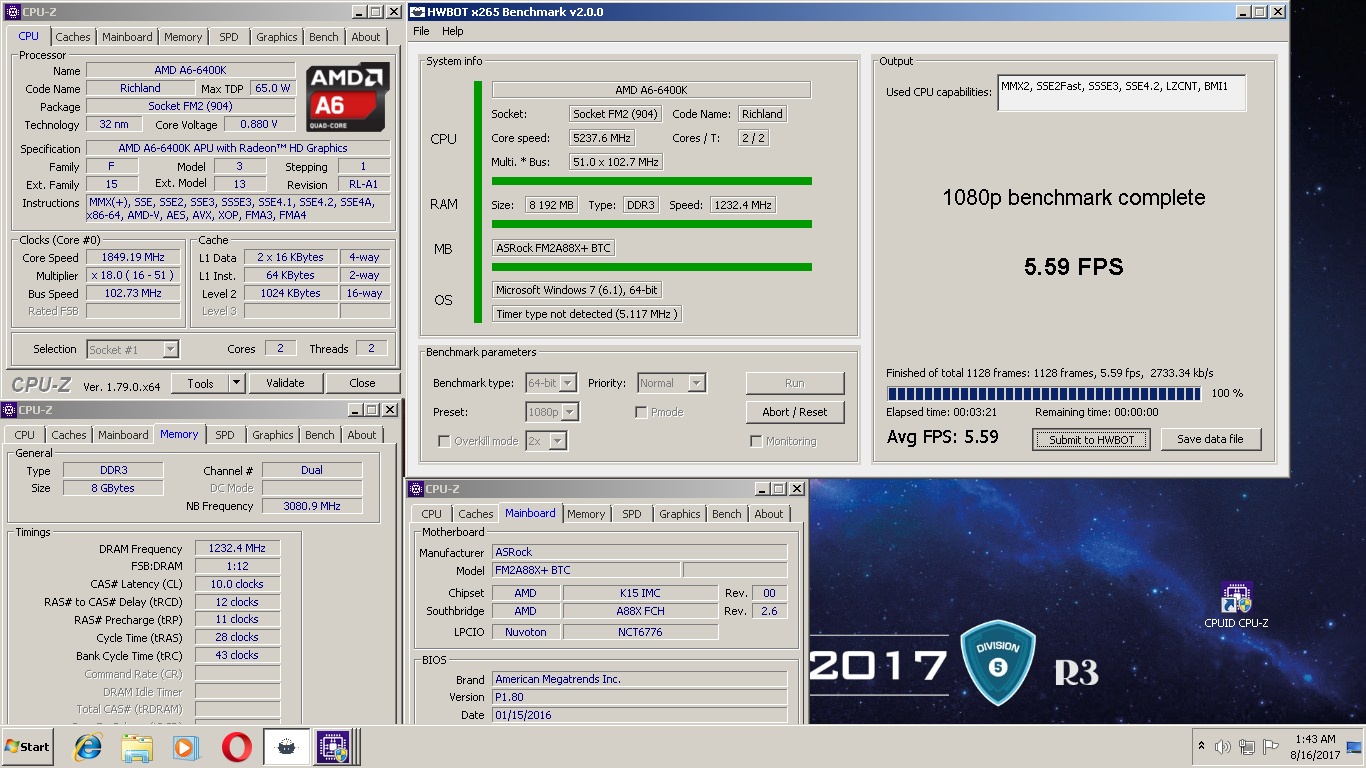Open Graphics tab in CPU-Z Mainboard window
1366x768 pixels.
[680, 514]
